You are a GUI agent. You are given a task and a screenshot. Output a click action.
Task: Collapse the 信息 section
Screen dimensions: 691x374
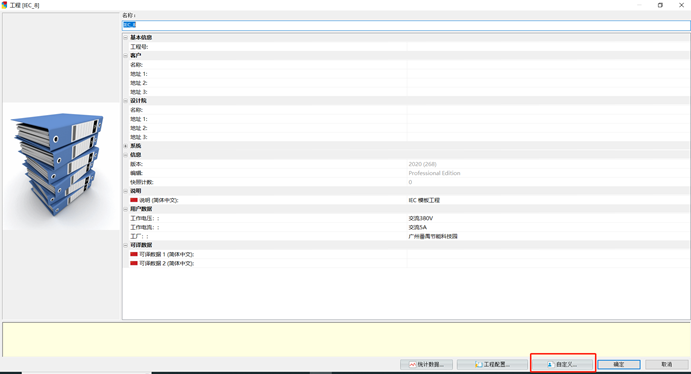click(126, 155)
